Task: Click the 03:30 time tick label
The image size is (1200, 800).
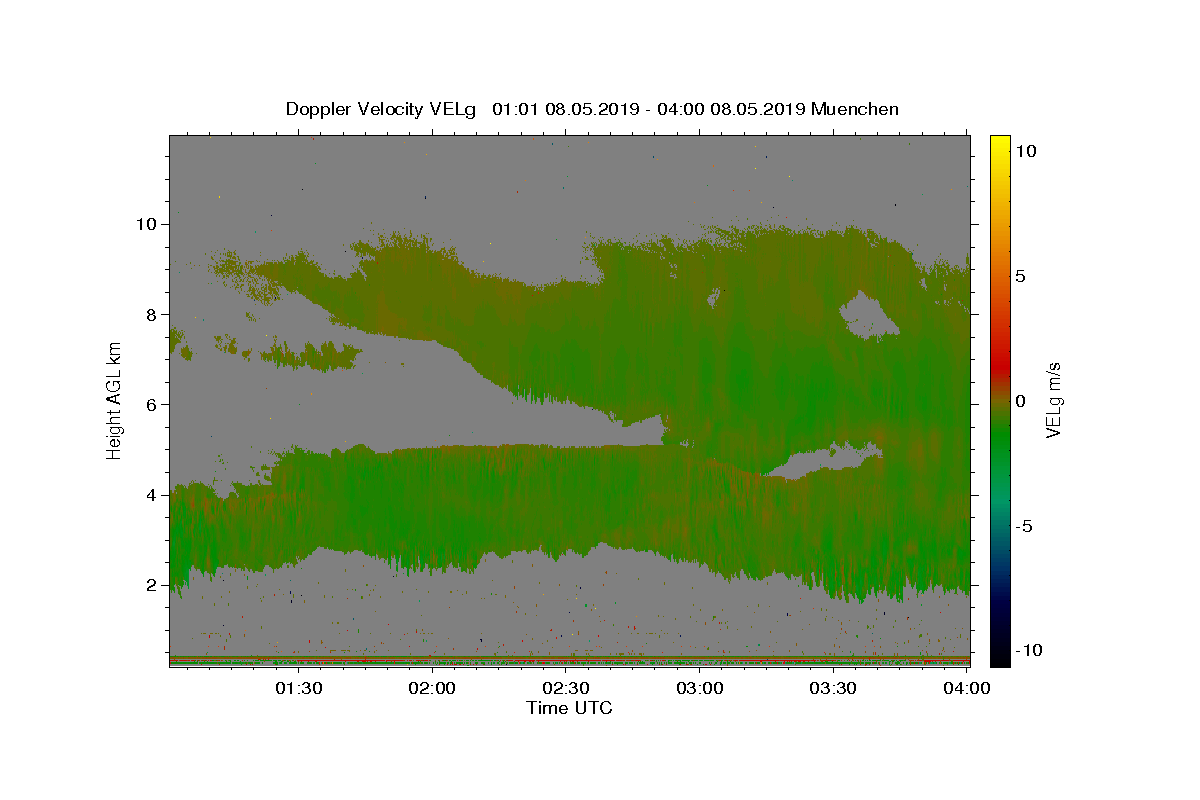Action: (833, 688)
